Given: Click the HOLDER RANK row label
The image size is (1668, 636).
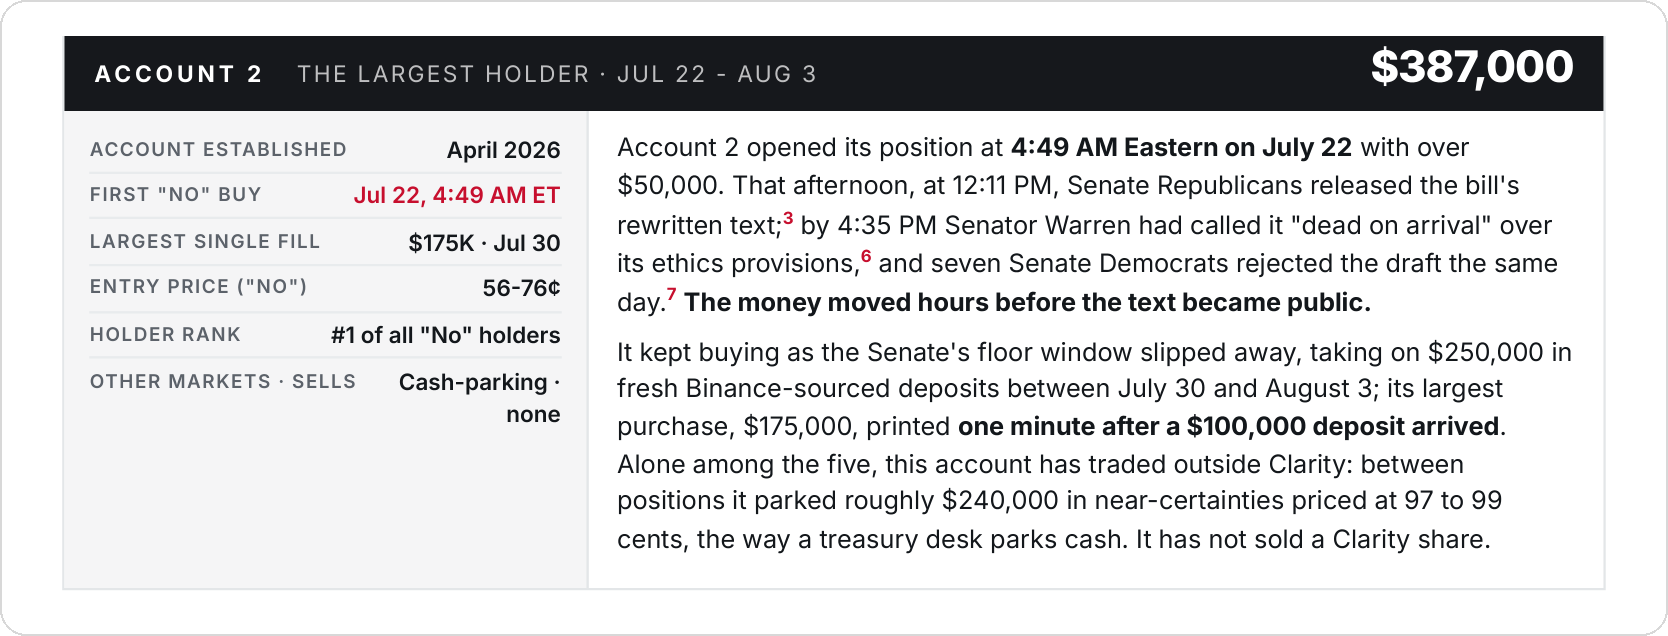Looking at the screenshot, I should pyautogui.click(x=165, y=335).
